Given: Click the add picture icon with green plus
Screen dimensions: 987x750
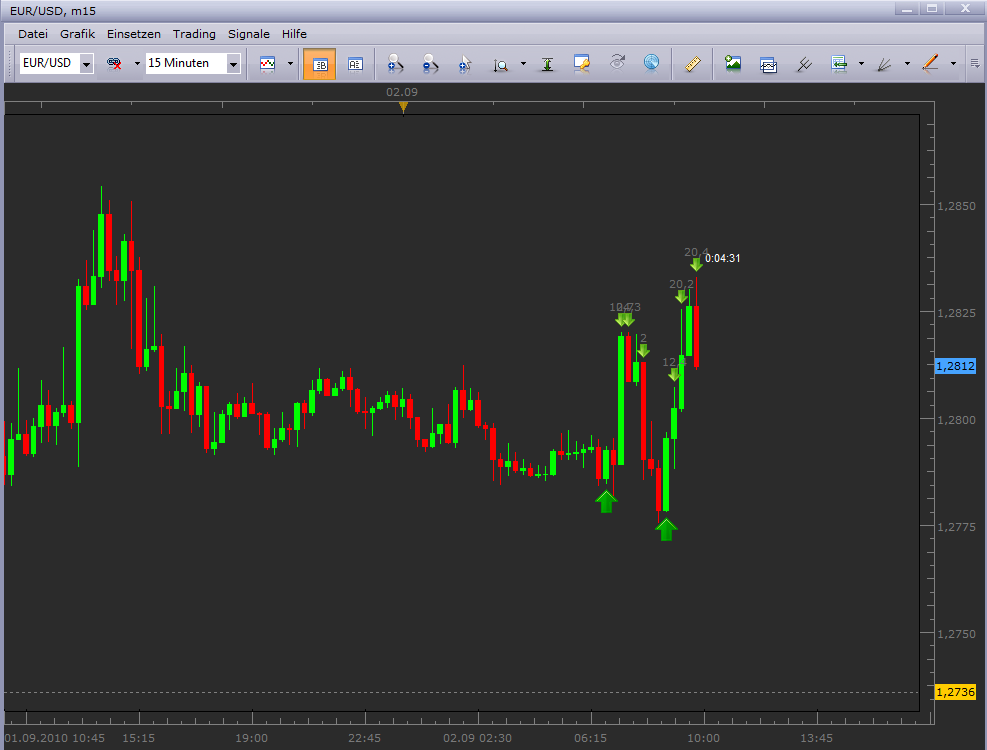Looking at the screenshot, I should 733,63.
